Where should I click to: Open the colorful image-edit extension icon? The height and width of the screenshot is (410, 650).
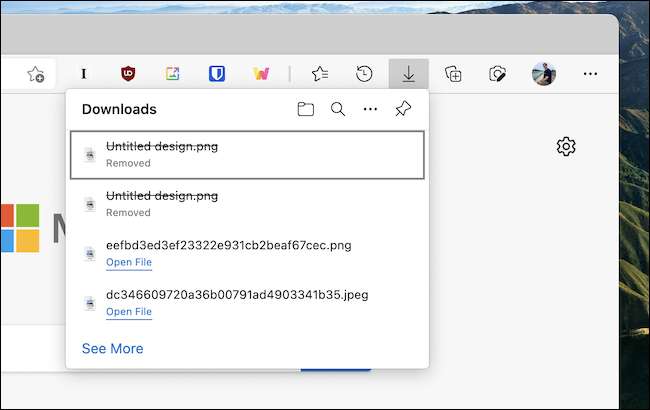click(172, 74)
